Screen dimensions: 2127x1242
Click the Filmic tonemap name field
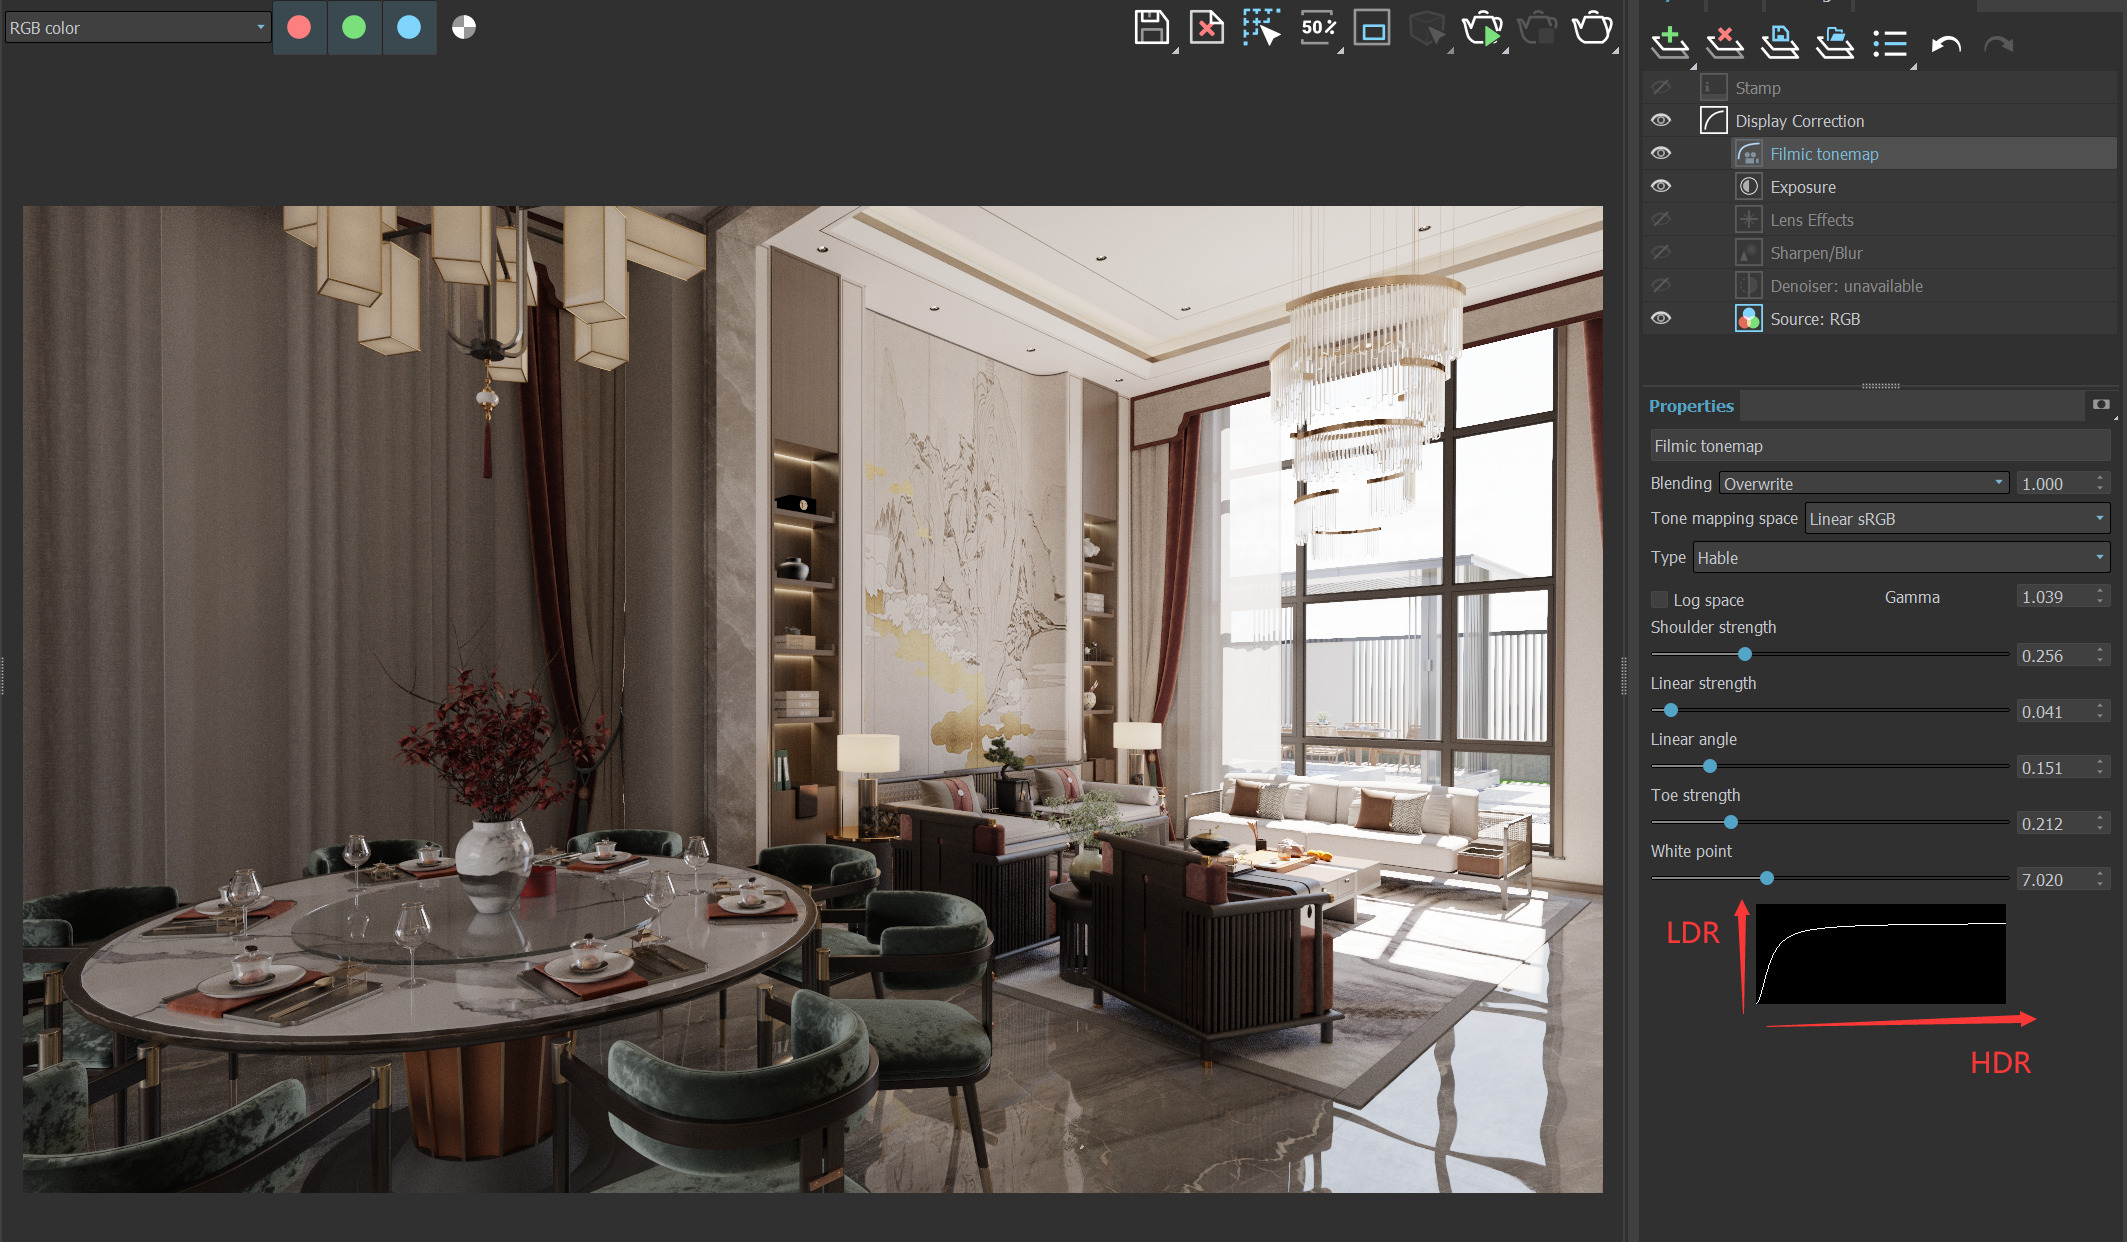(1880, 446)
